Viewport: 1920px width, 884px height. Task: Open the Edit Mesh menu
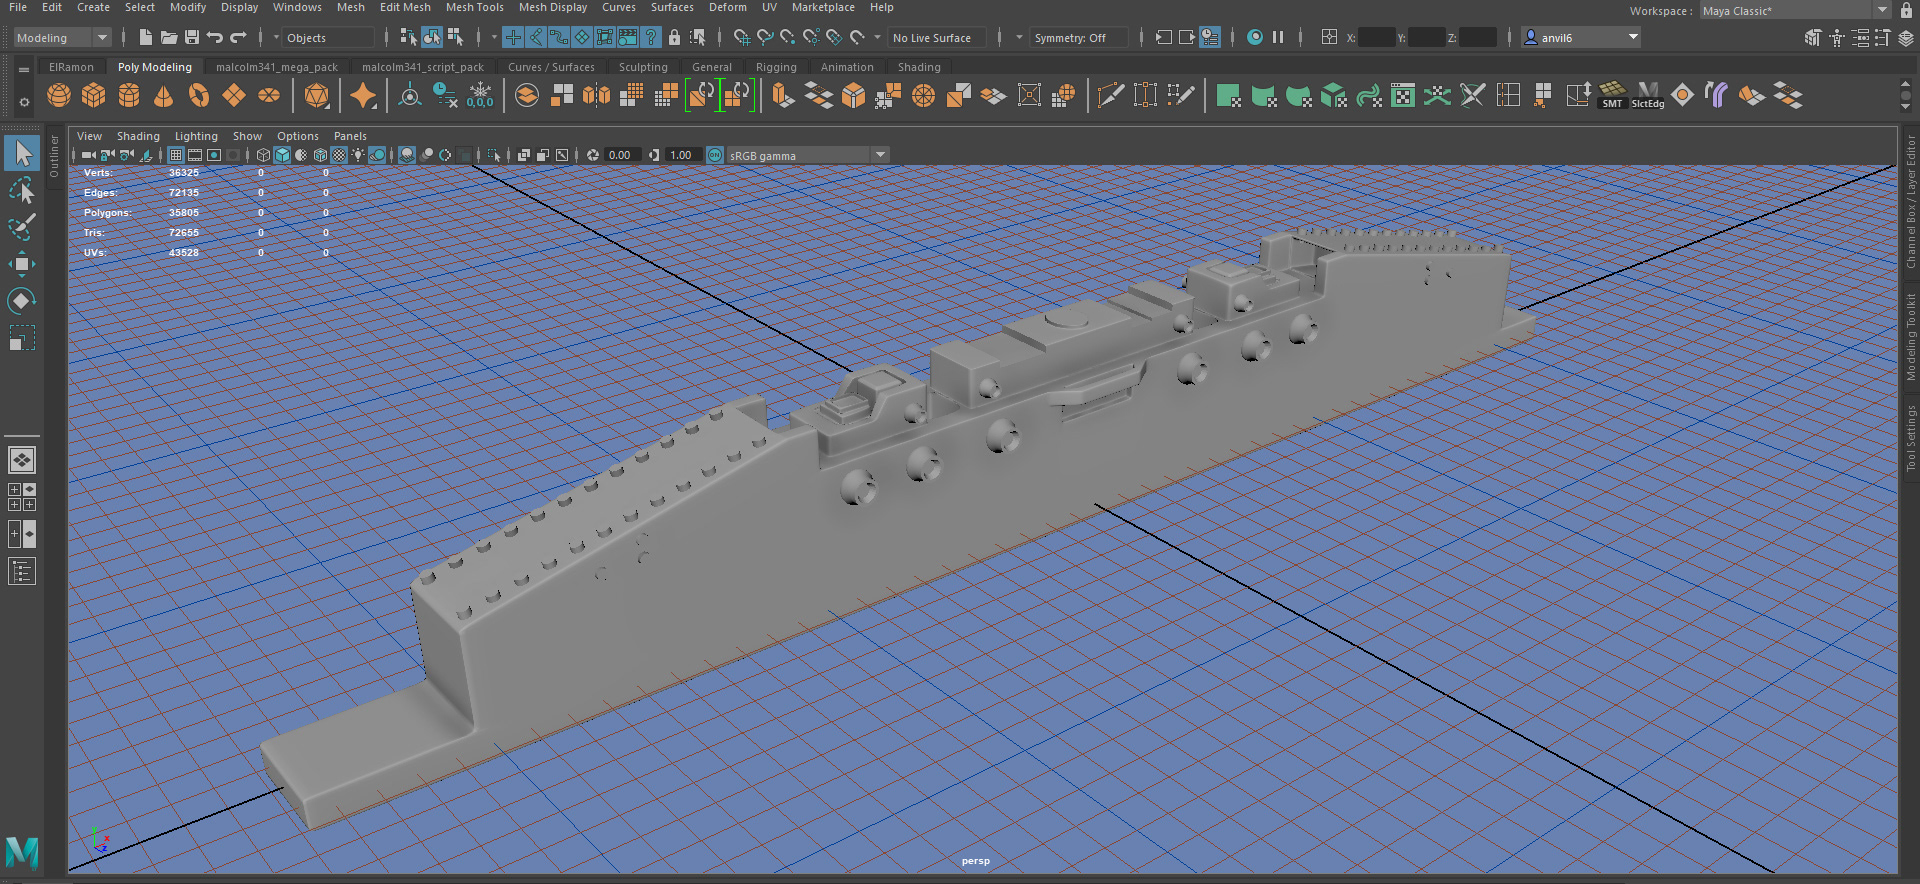pyautogui.click(x=405, y=7)
